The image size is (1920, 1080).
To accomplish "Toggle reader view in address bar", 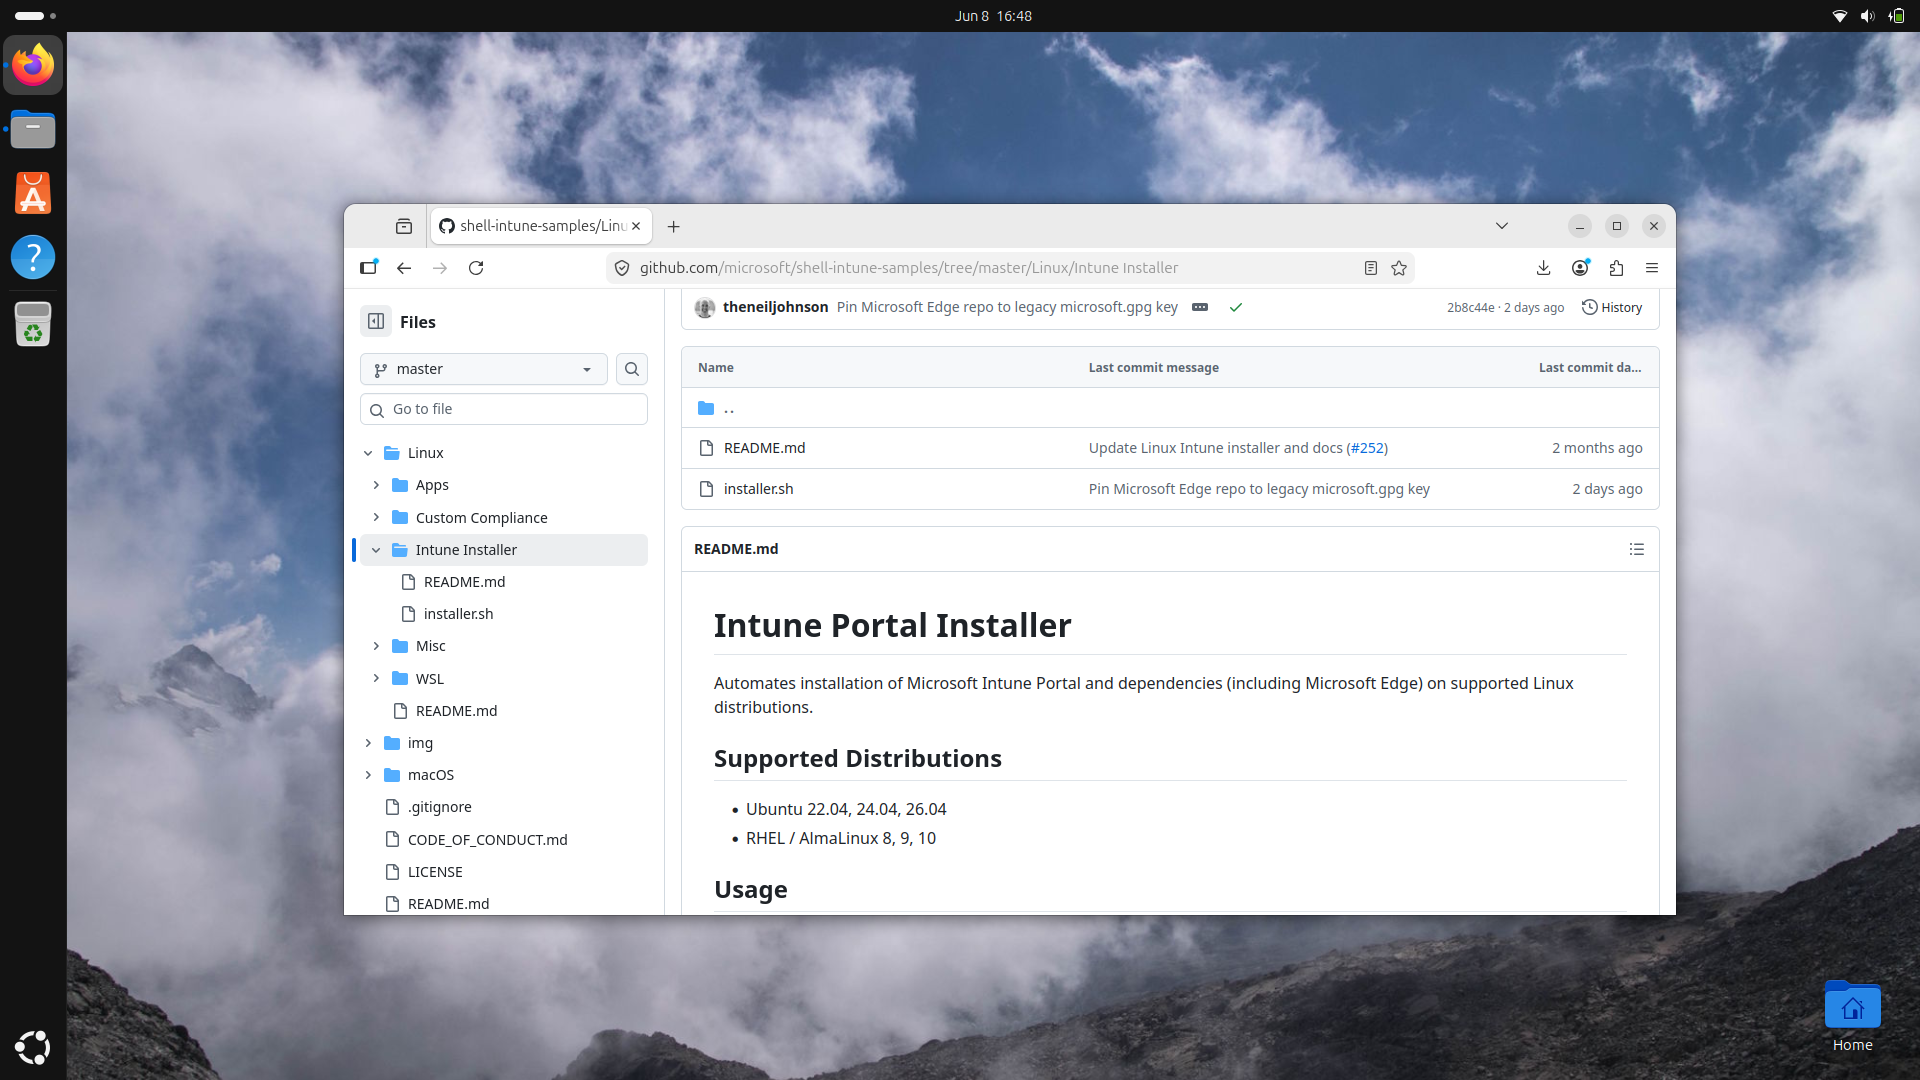I will tap(1371, 268).
